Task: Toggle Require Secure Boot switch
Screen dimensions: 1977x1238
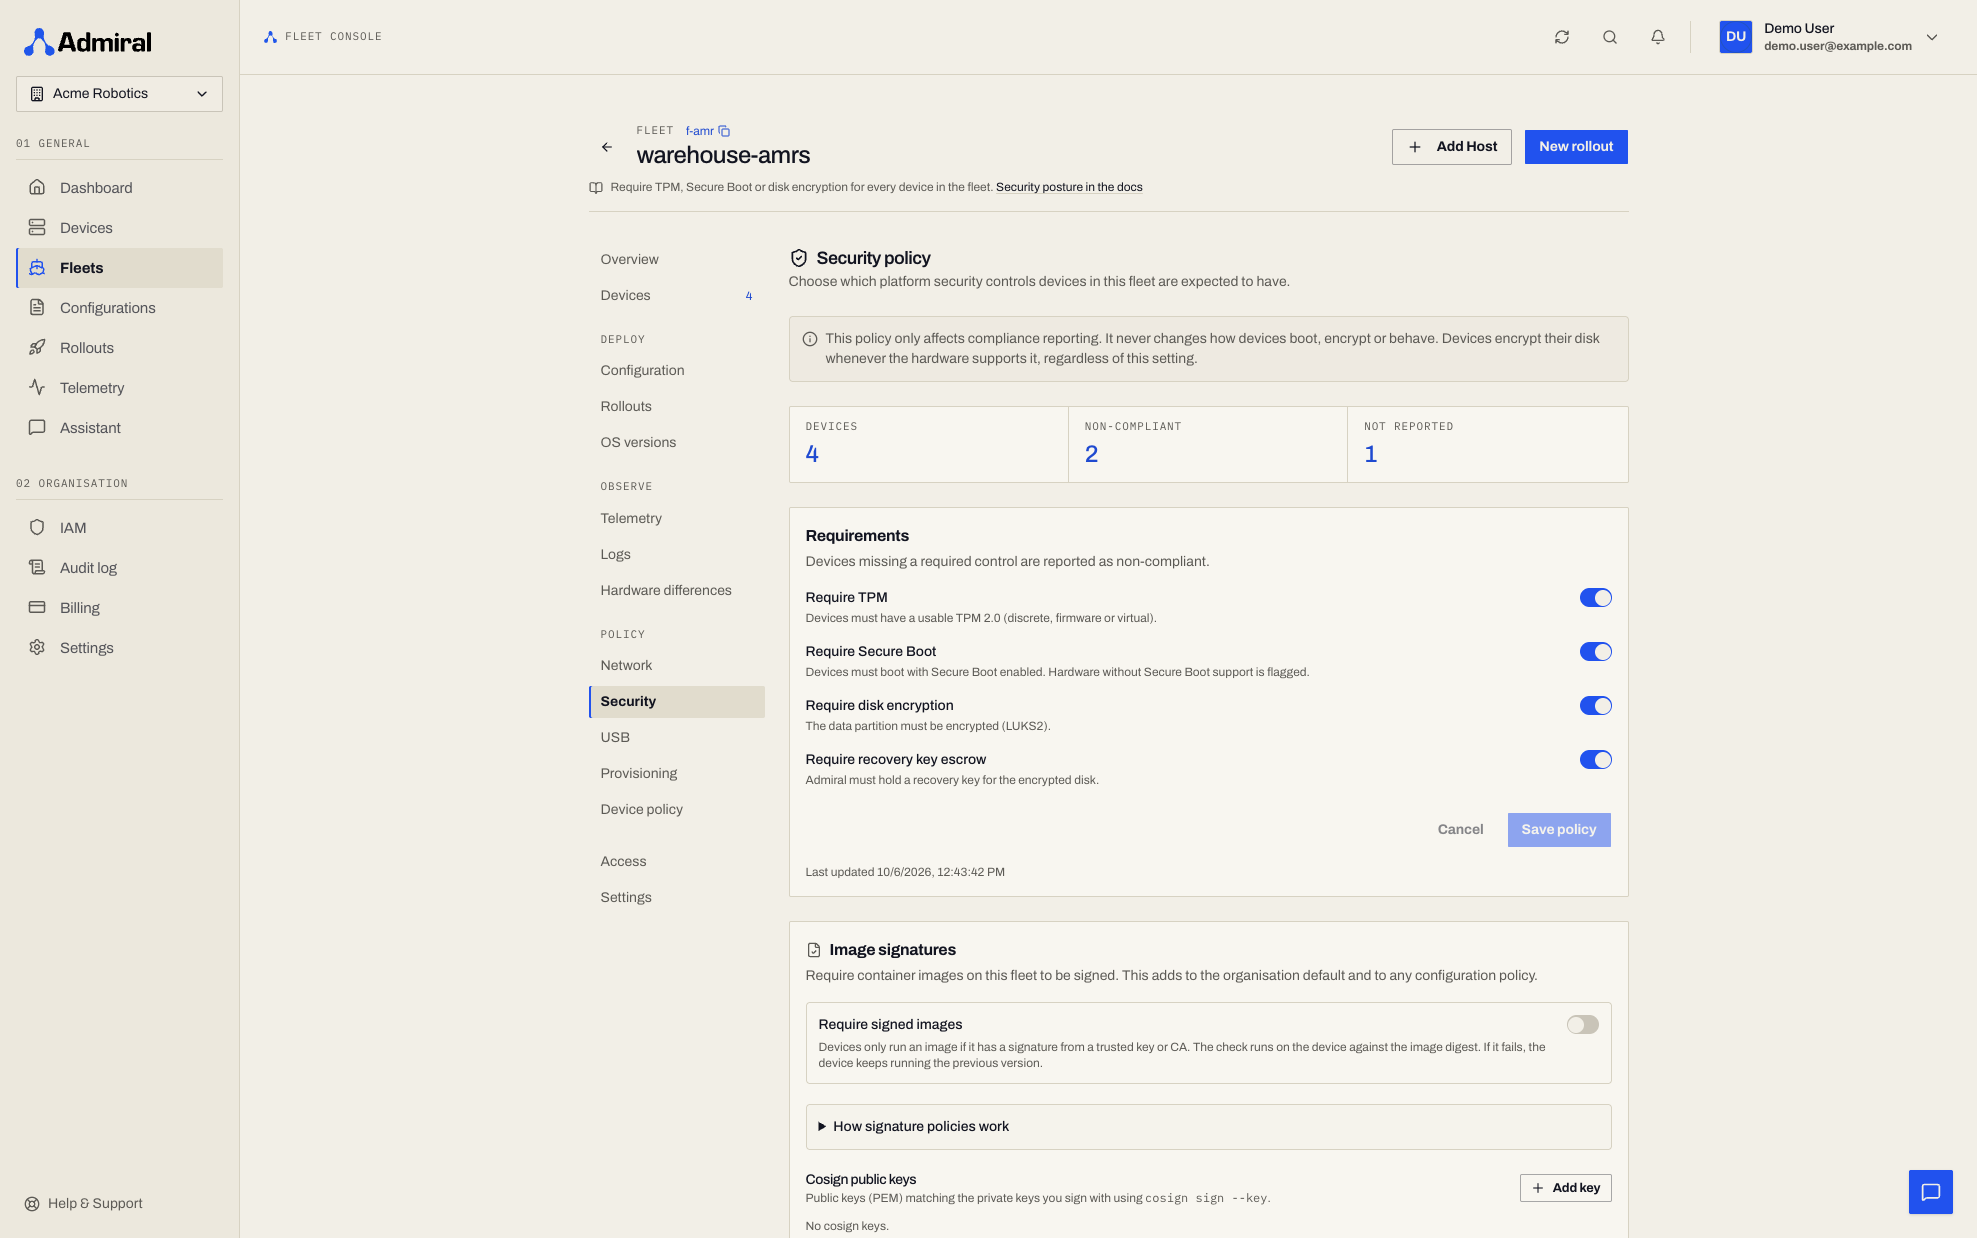Action: click(x=1595, y=652)
